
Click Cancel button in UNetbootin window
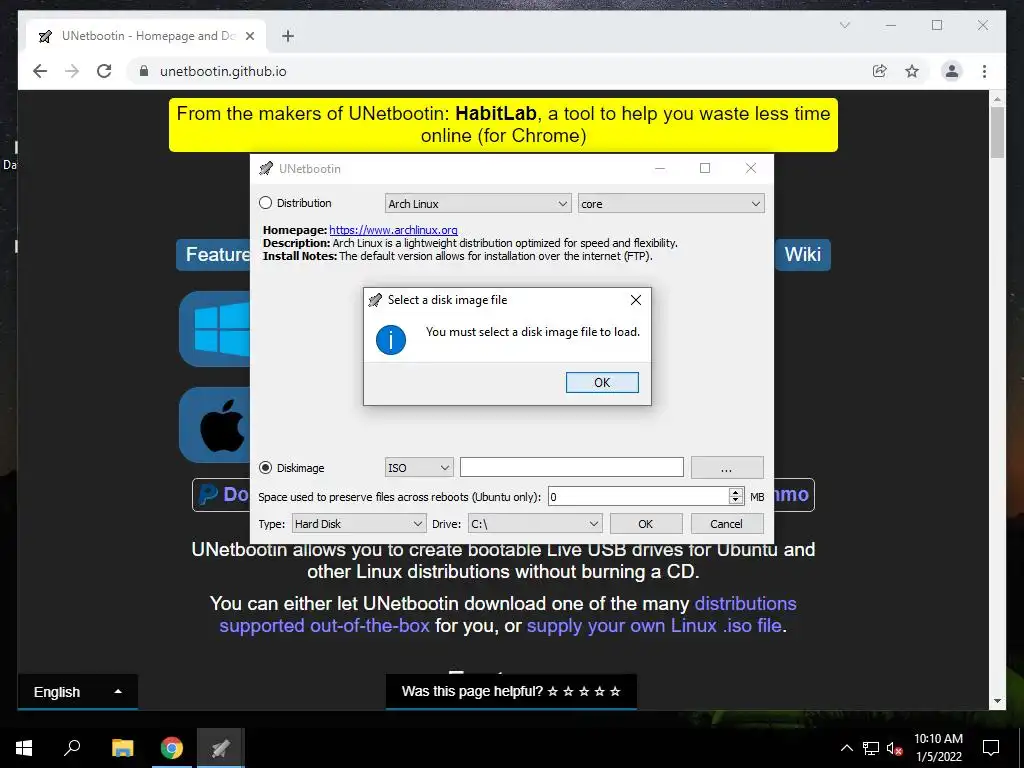point(726,524)
